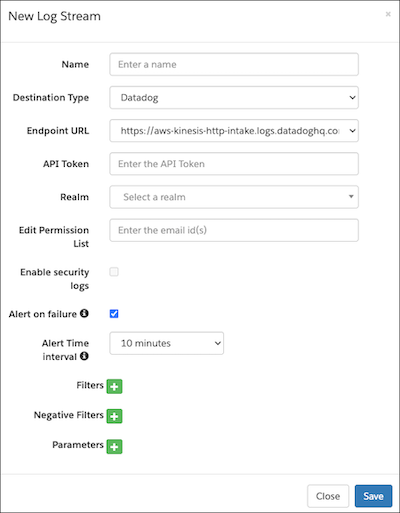
Task: Focus the Edit Permission List email field
Action: click(234, 230)
